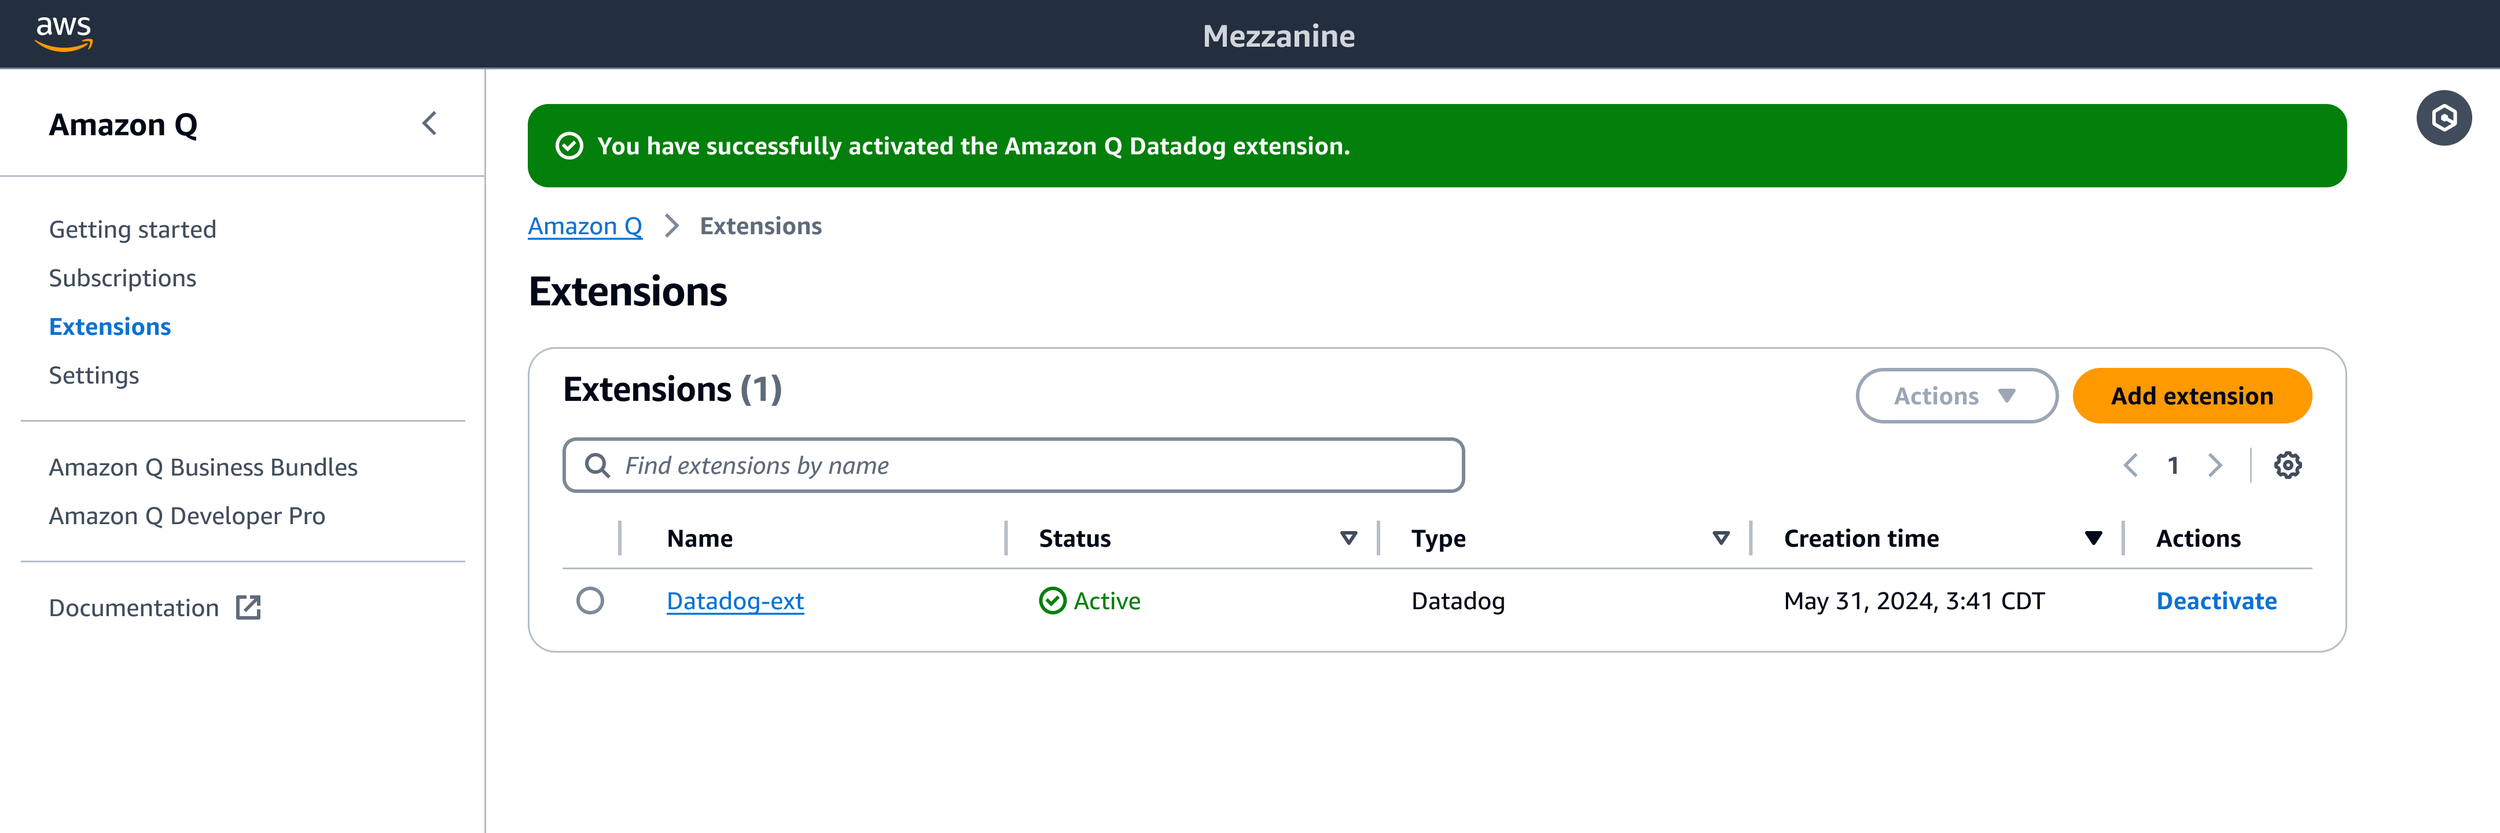Click the Name column header
This screenshot has width=2500, height=833.
coord(700,538)
